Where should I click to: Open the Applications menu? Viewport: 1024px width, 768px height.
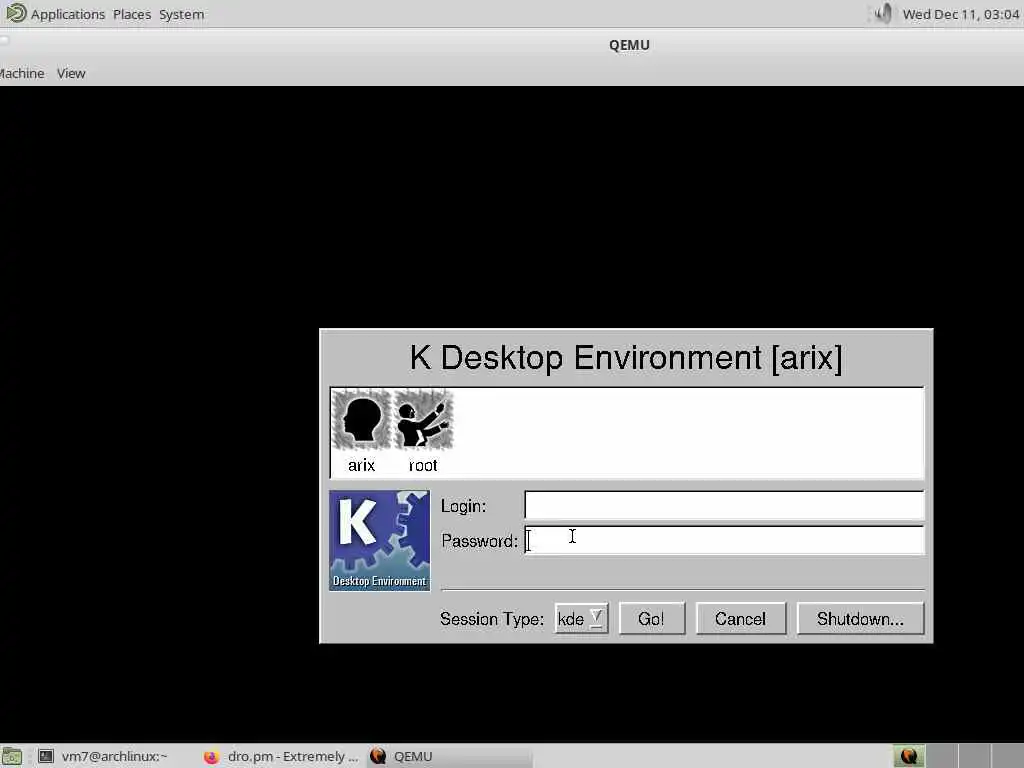pos(67,14)
